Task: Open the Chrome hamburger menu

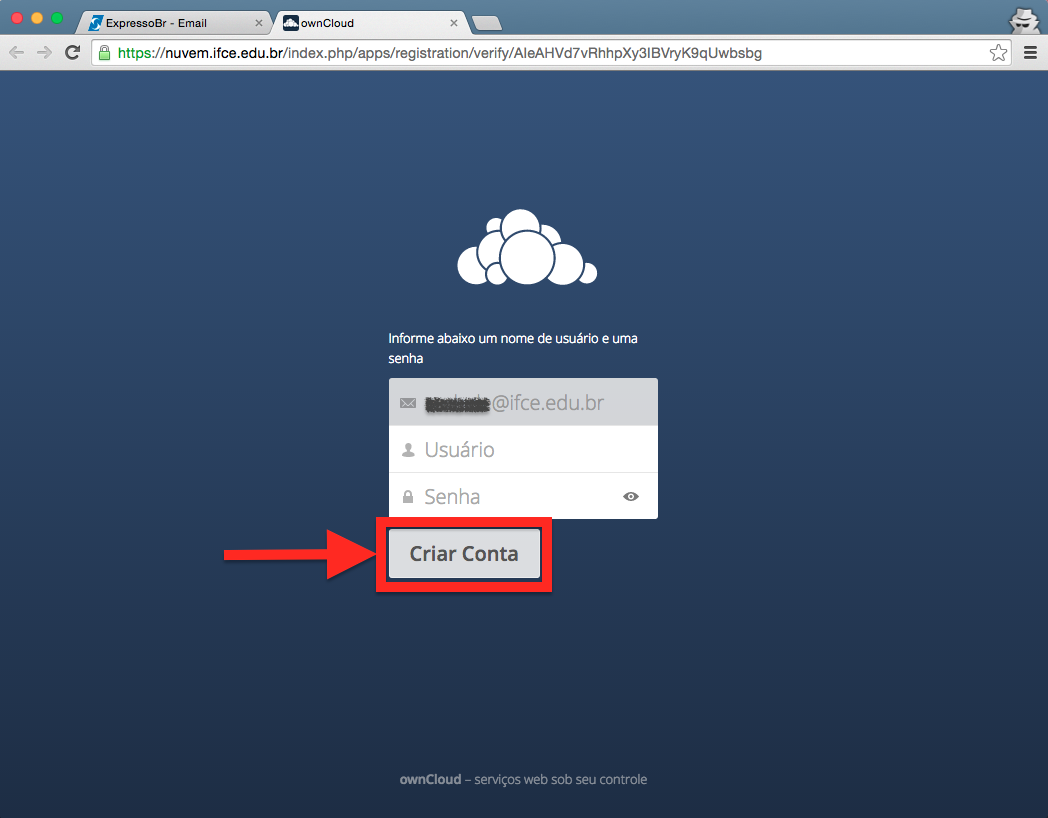Action: (x=1031, y=53)
